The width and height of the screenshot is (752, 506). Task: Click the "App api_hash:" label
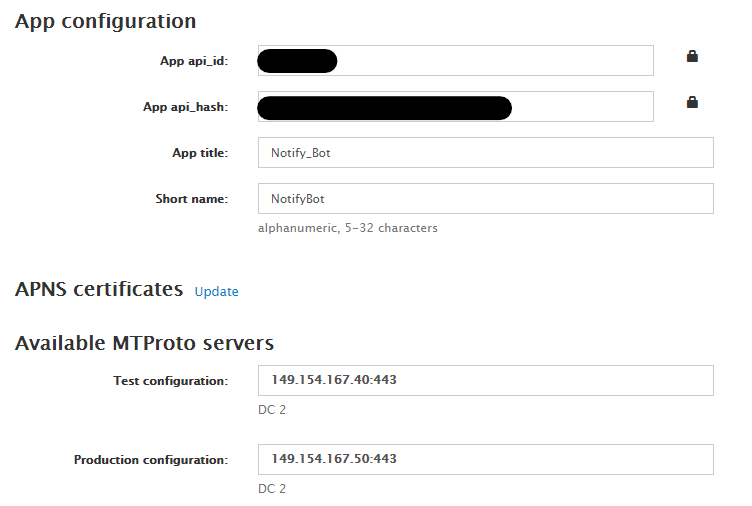185,107
